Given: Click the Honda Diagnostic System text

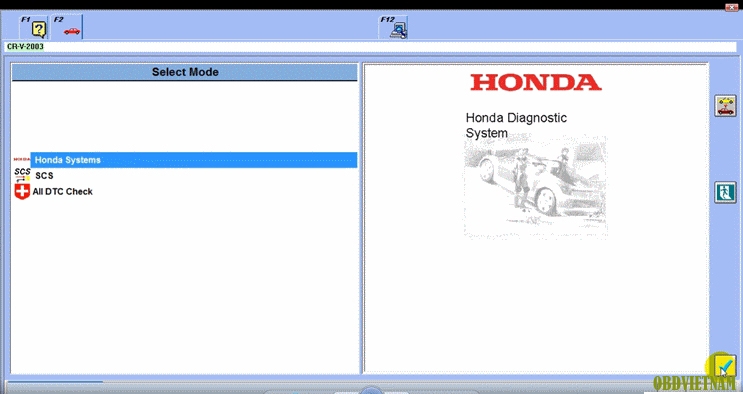Looking at the screenshot, I should (x=516, y=125).
